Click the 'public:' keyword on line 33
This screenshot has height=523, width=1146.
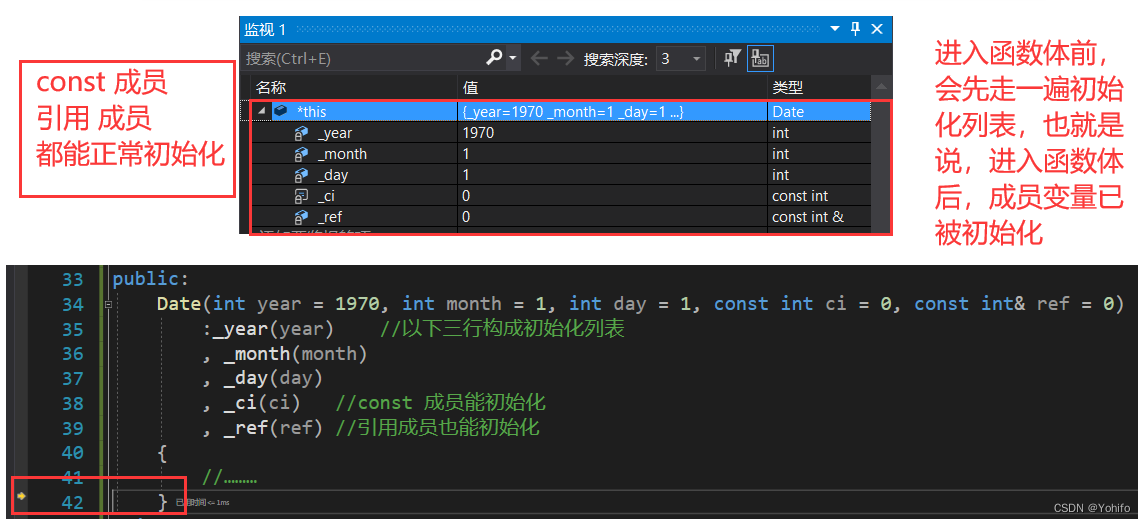151,280
